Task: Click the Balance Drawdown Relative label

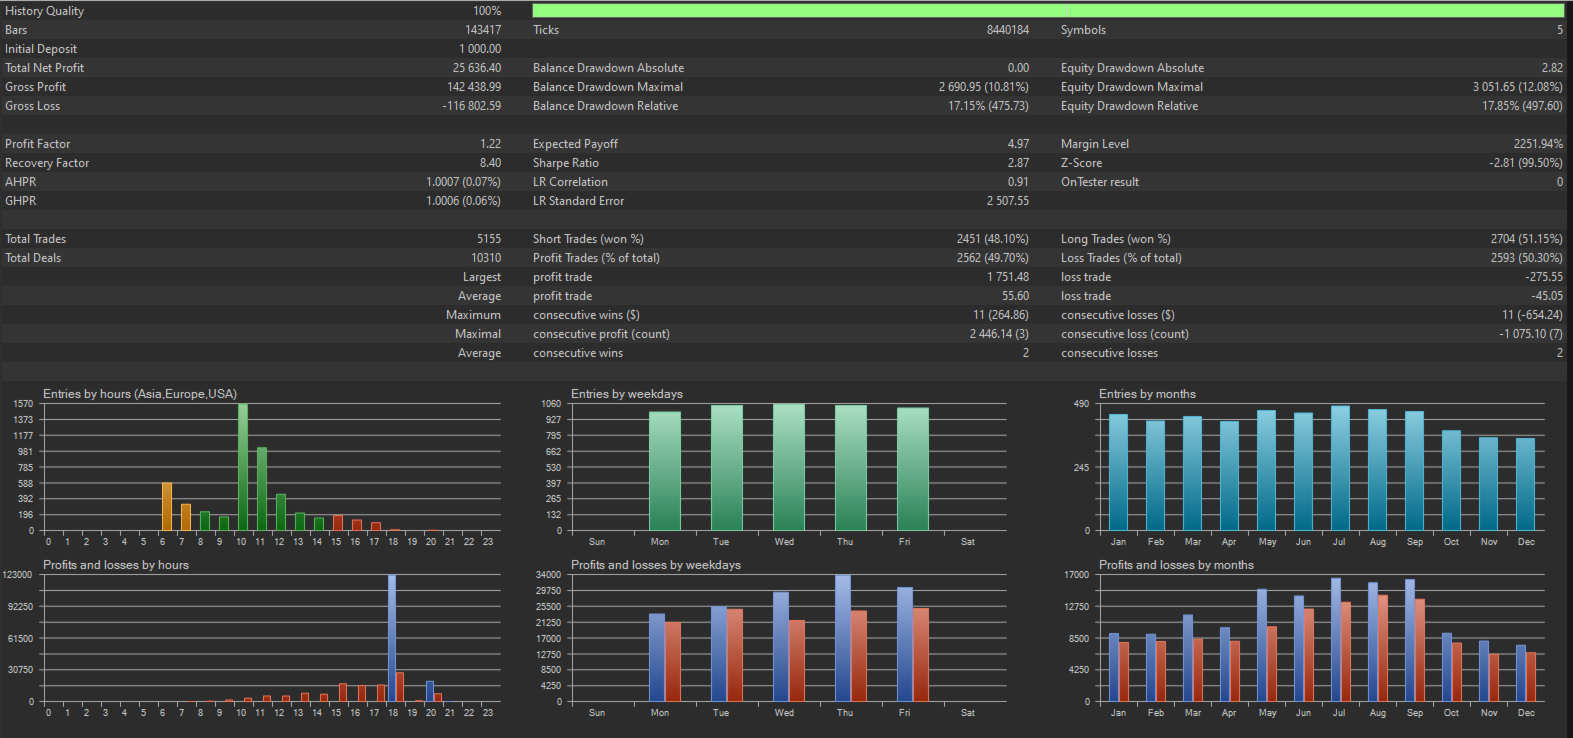Action: coord(605,106)
